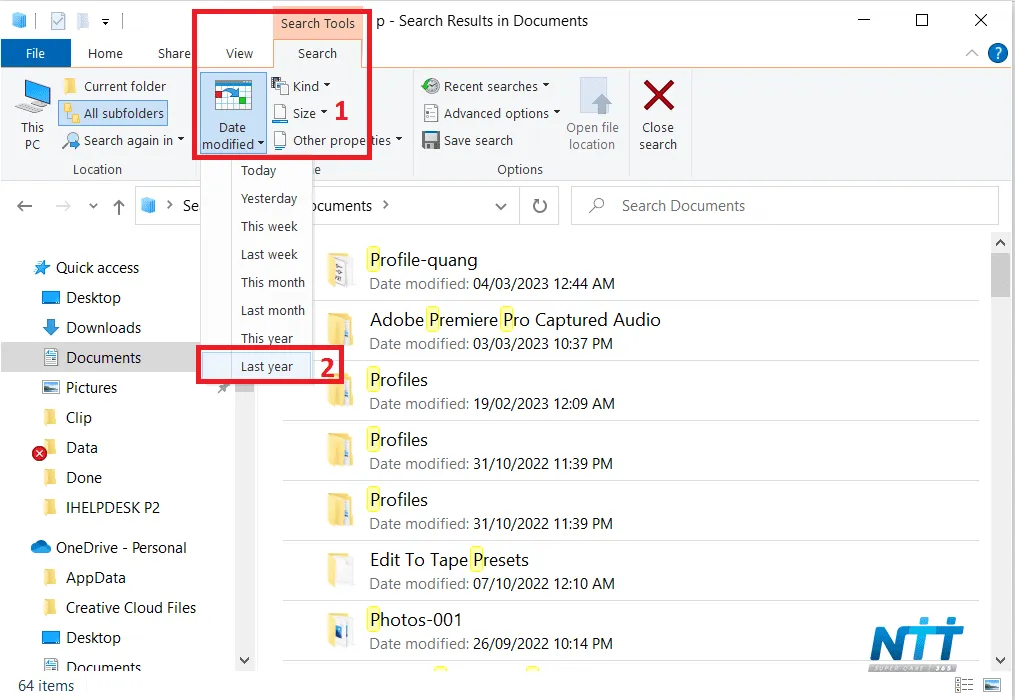This screenshot has height=700, width=1015.
Task: Click the Recent searches clock icon
Action: (430, 86)
